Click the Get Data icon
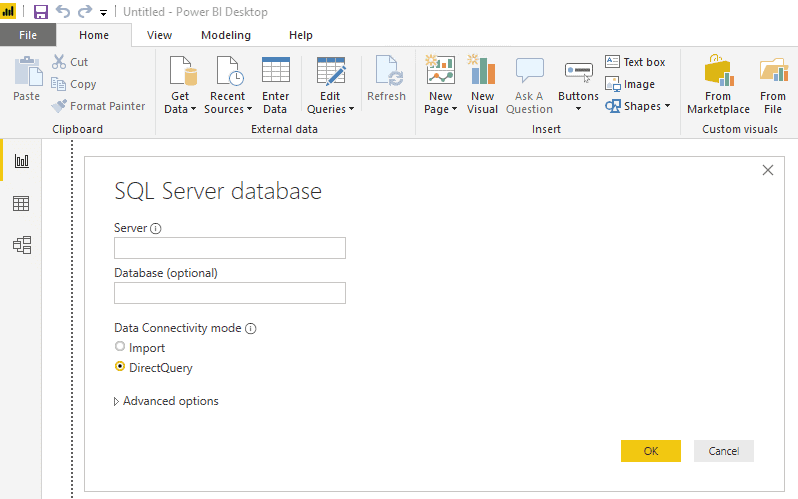798x499 pixels. [x=182, y=71]
